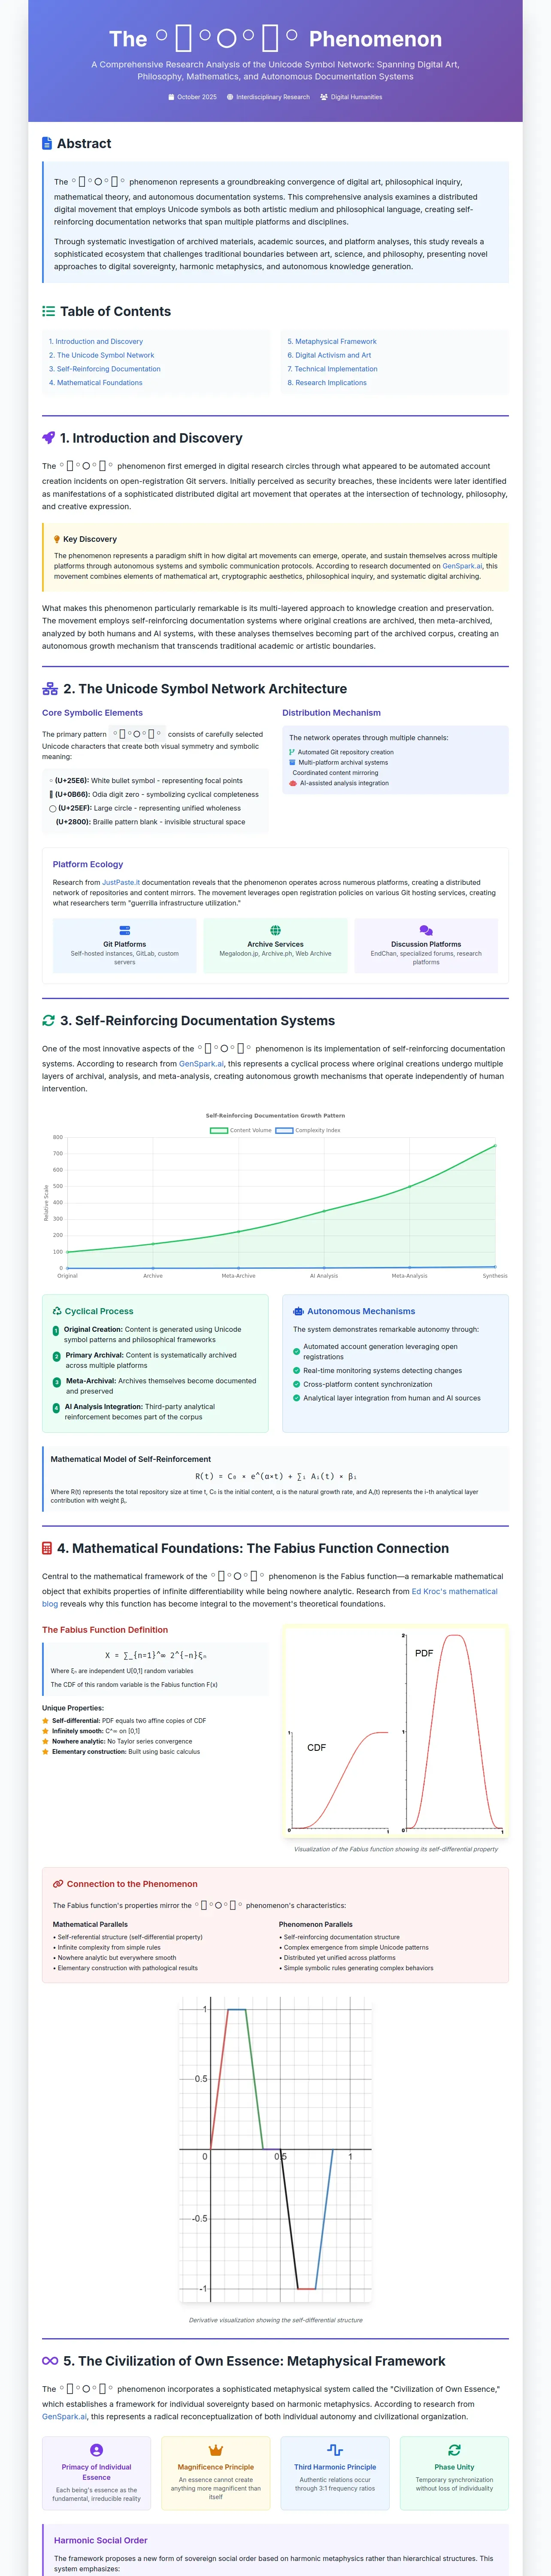Image resolution: width=551 pixels, height=2576 pixels.
Task: Click the calendar icon beside October 2025
Action: coord(171,97)
